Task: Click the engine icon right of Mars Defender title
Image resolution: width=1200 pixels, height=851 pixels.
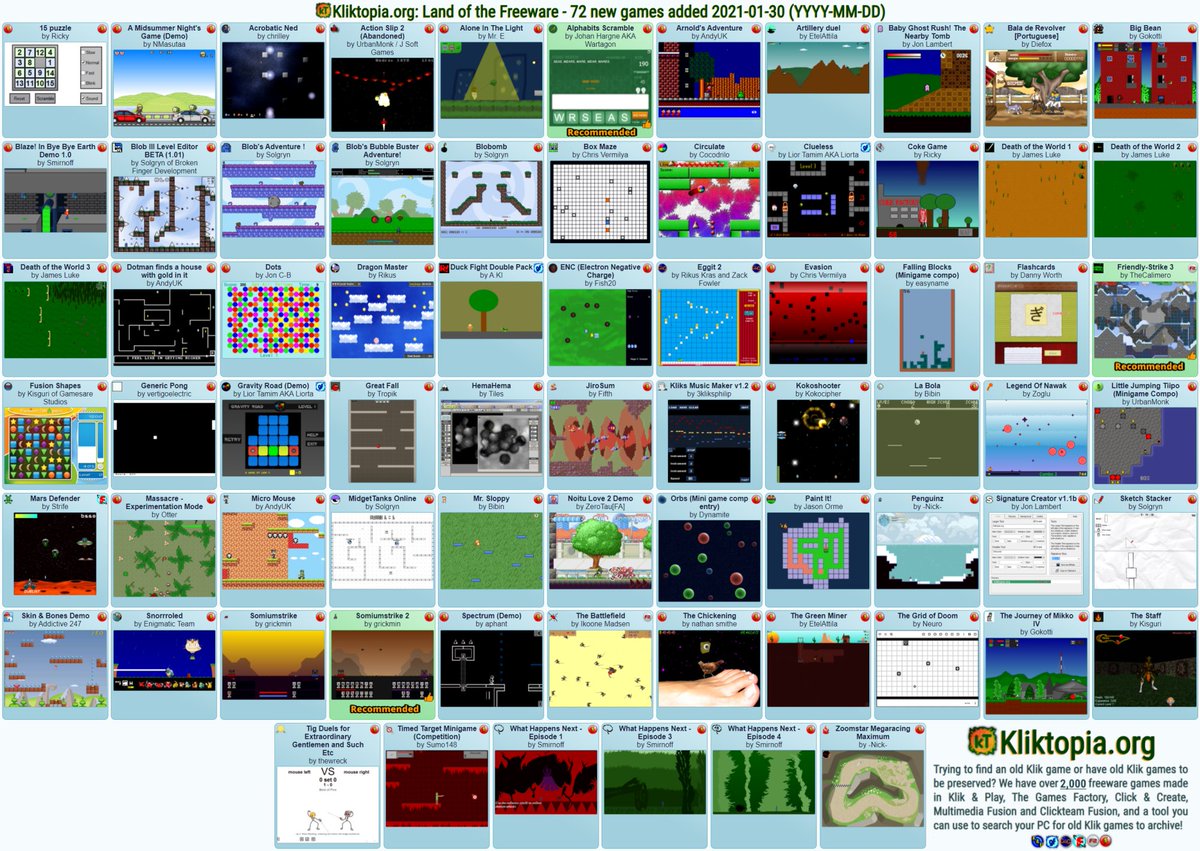Action: 102,499
